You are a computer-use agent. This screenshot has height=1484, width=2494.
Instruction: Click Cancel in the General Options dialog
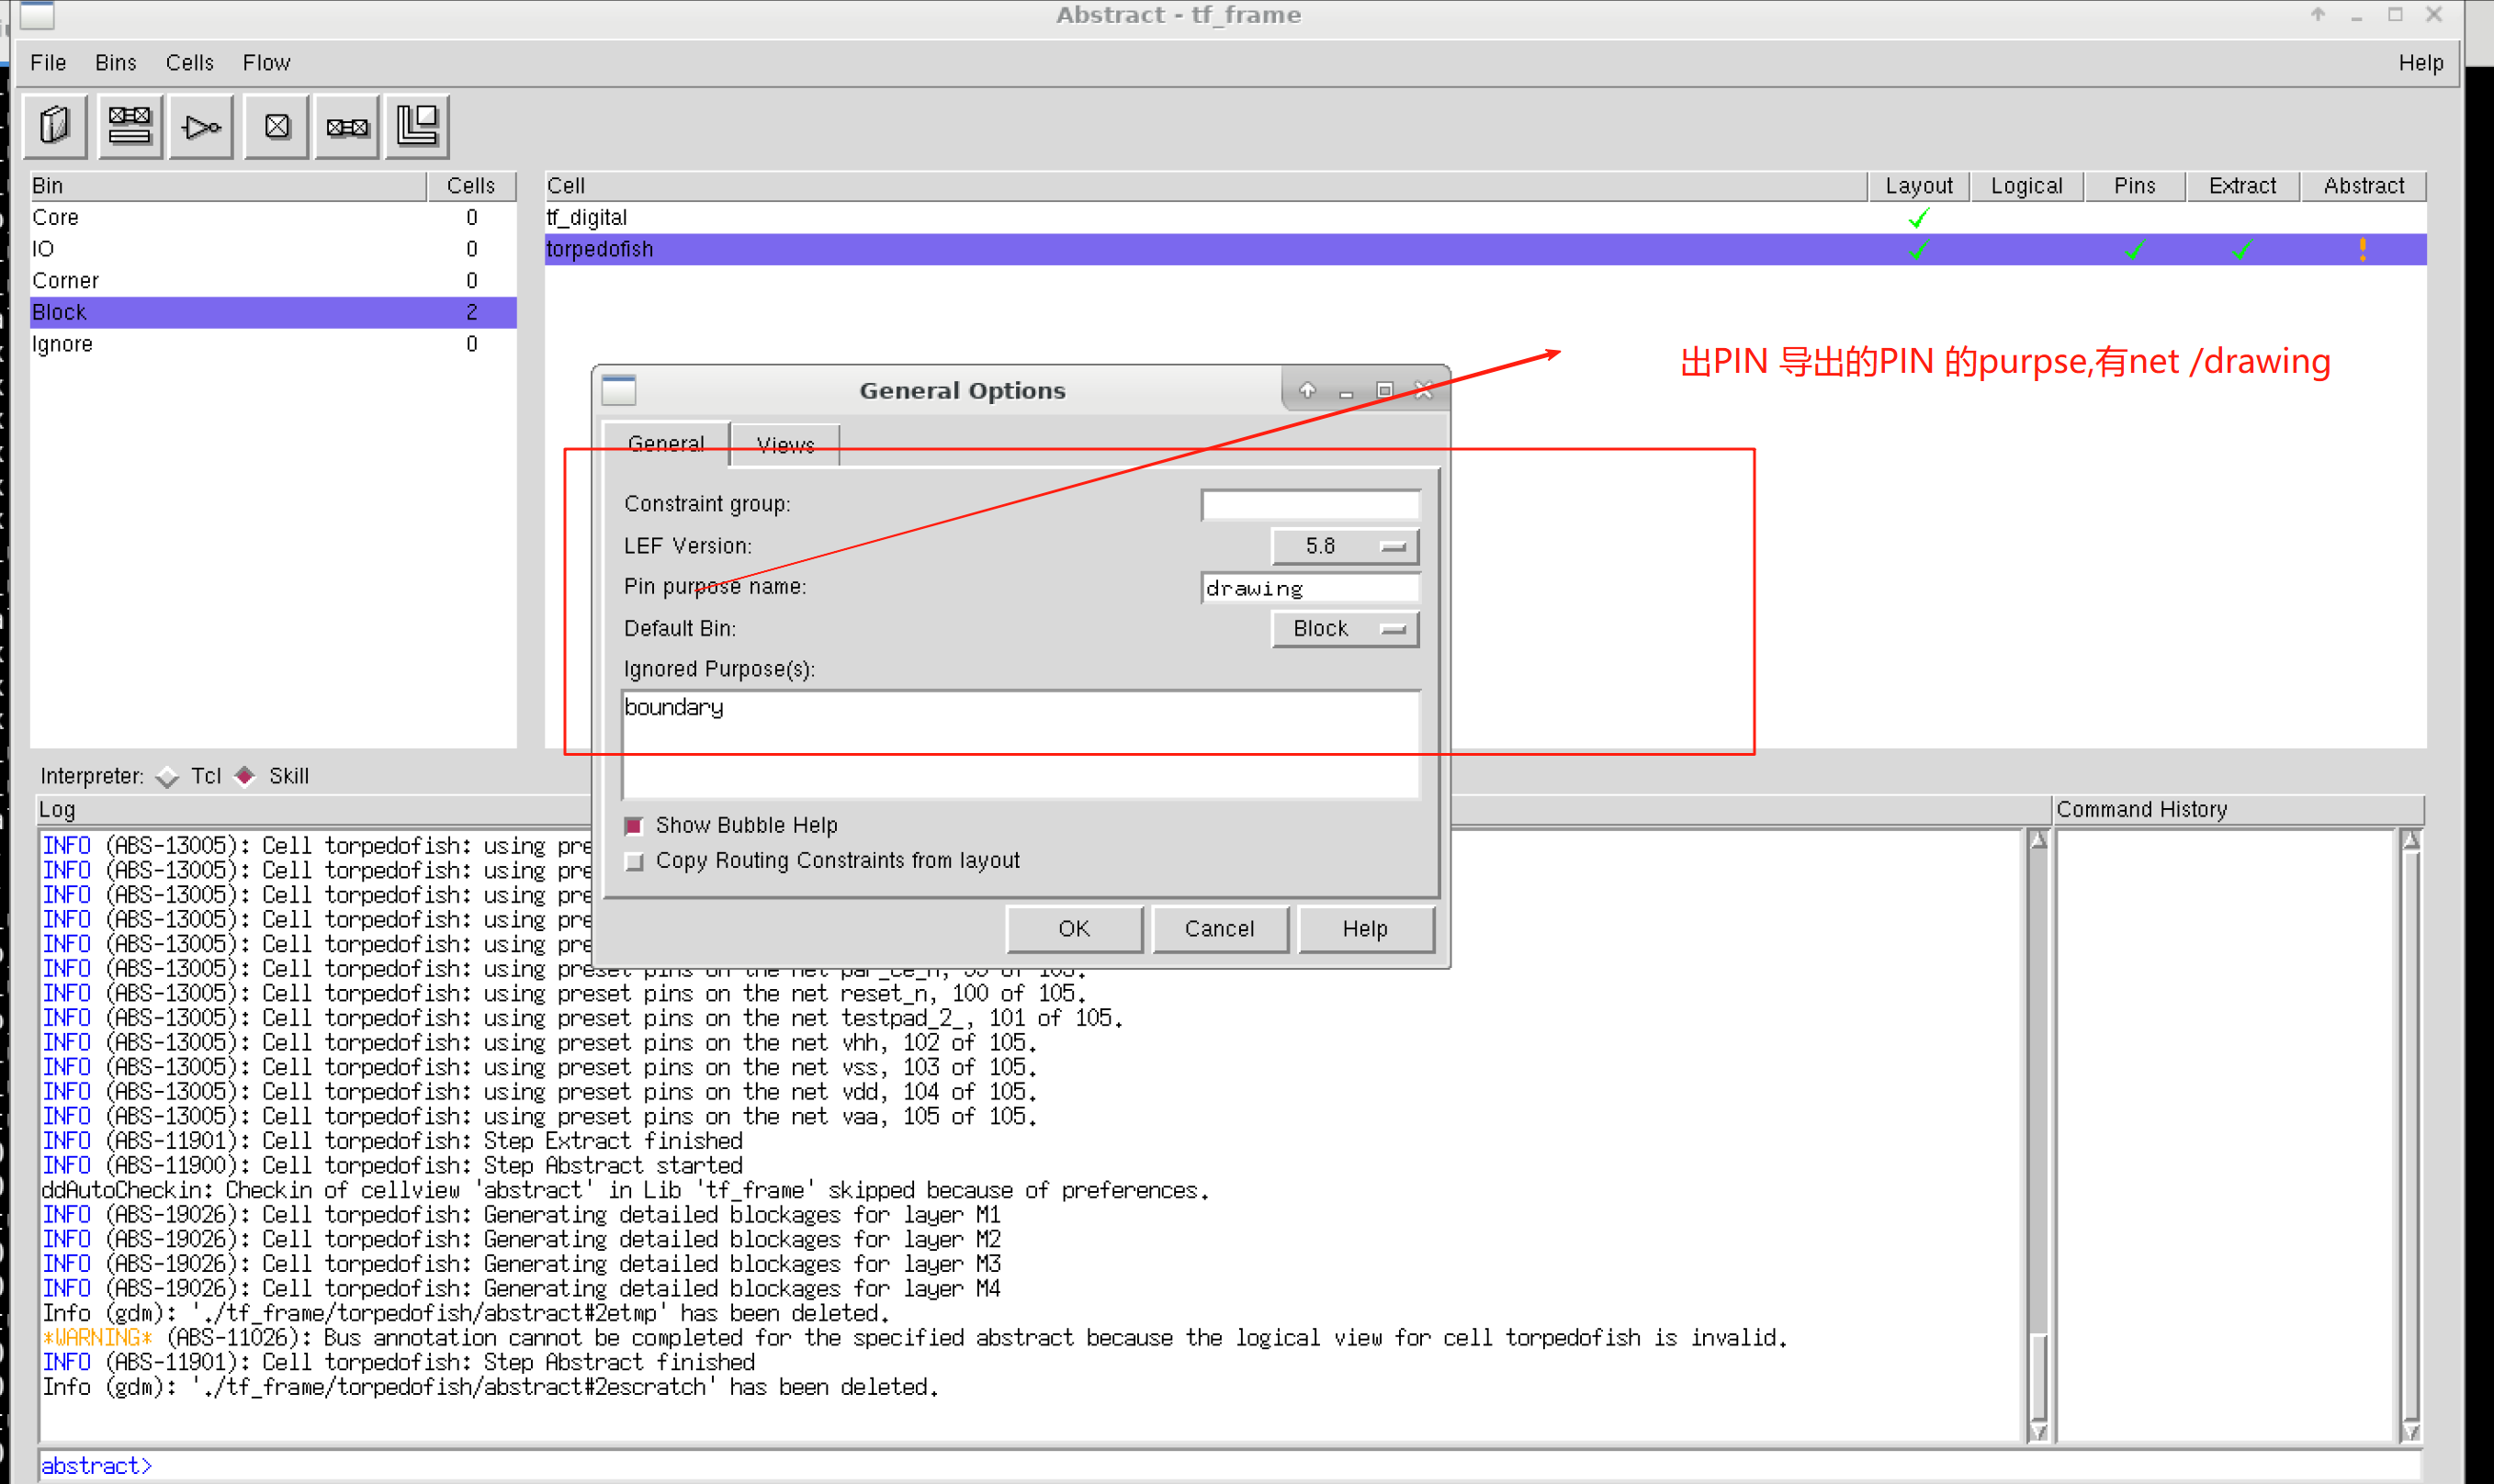[1219, 929]
